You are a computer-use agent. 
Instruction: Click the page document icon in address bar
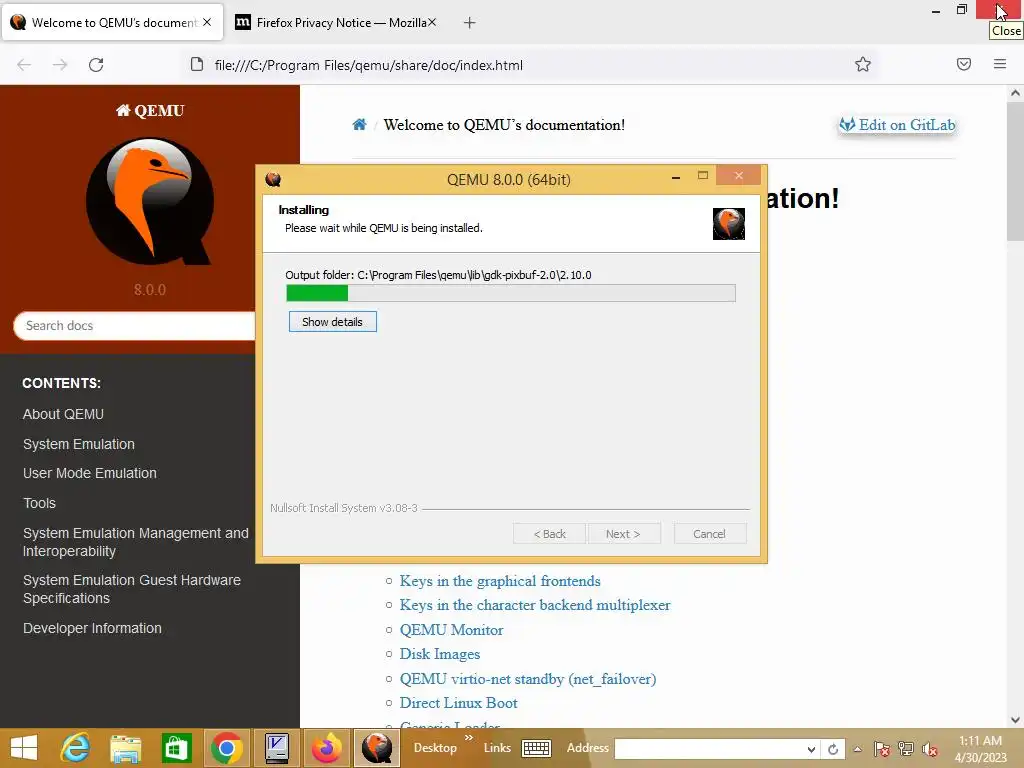tap(197, 64)
